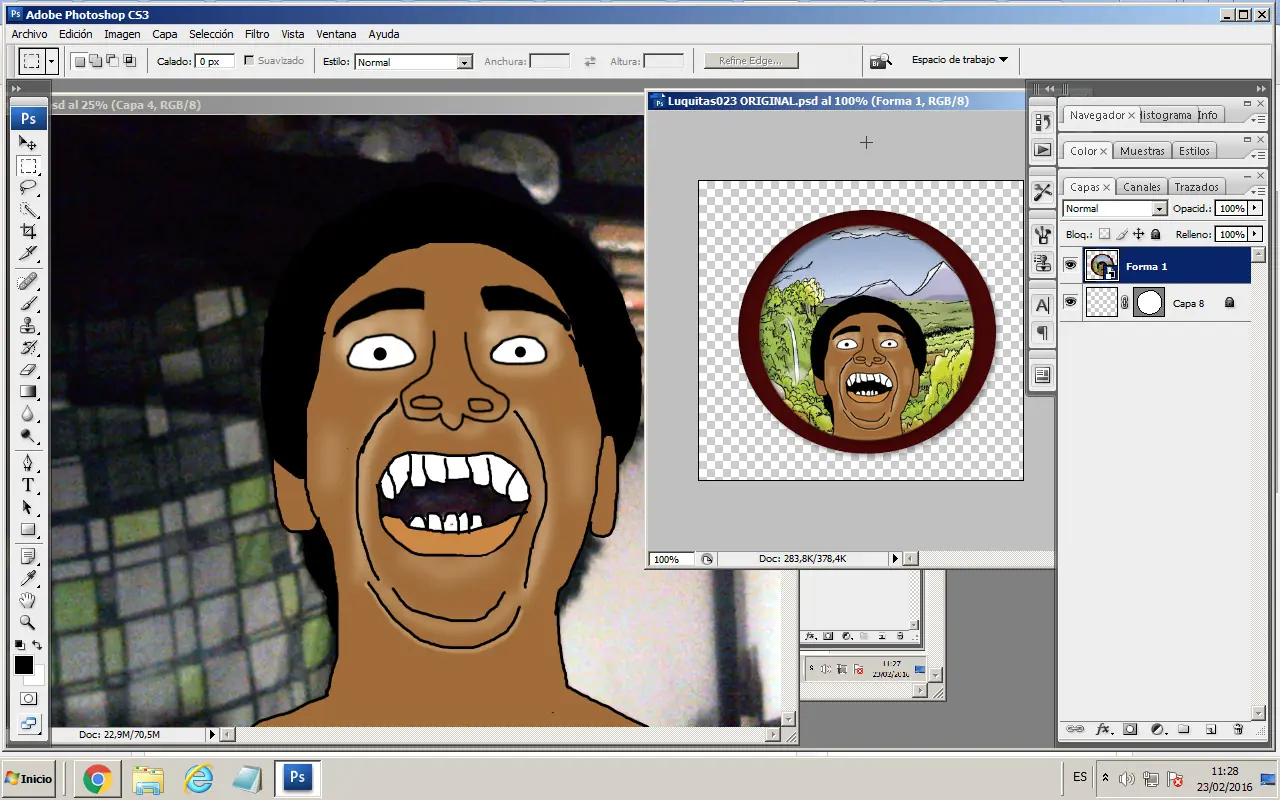Screen dimensions: 1280x800
Task: Select the Rectangle shape tool
Action: 28,529
